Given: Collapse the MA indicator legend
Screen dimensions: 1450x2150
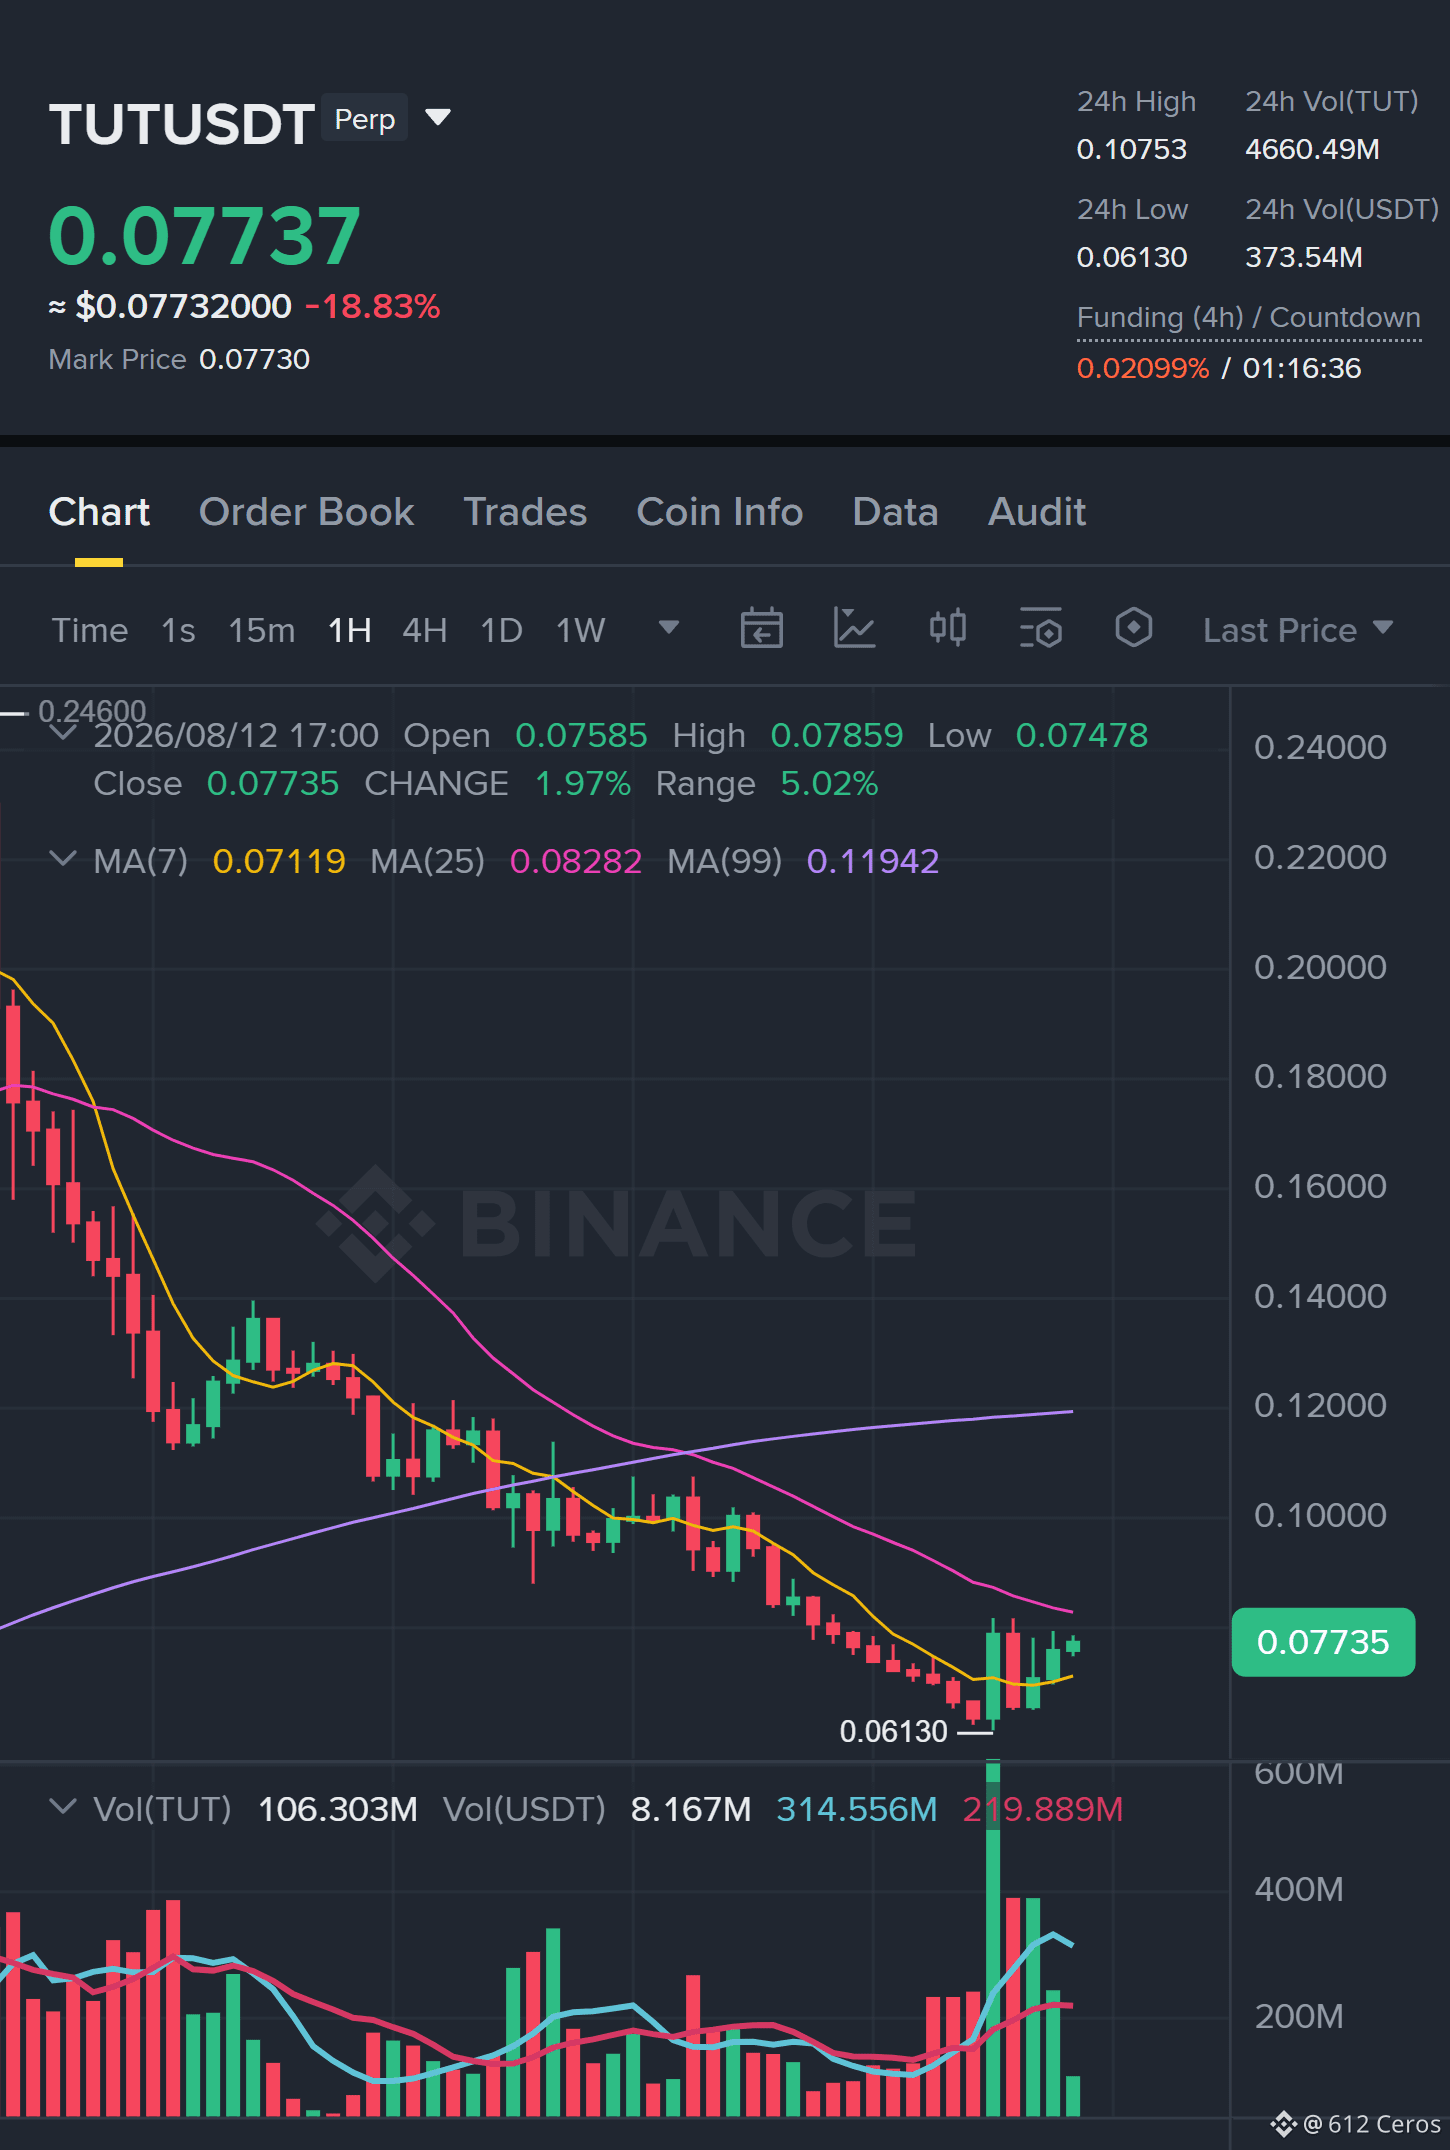Looking at the screenshot, I should click(x=63, y=859).
